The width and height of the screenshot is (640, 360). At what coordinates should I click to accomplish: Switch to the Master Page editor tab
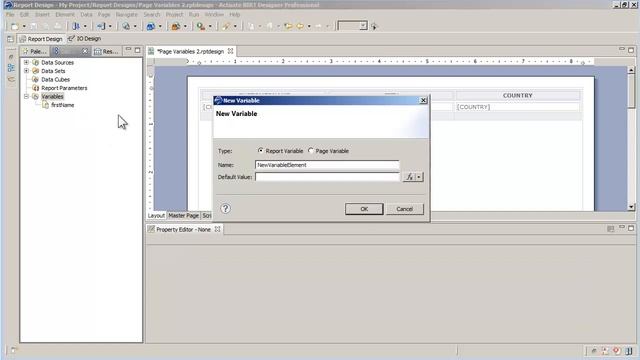tap(183, 216)
